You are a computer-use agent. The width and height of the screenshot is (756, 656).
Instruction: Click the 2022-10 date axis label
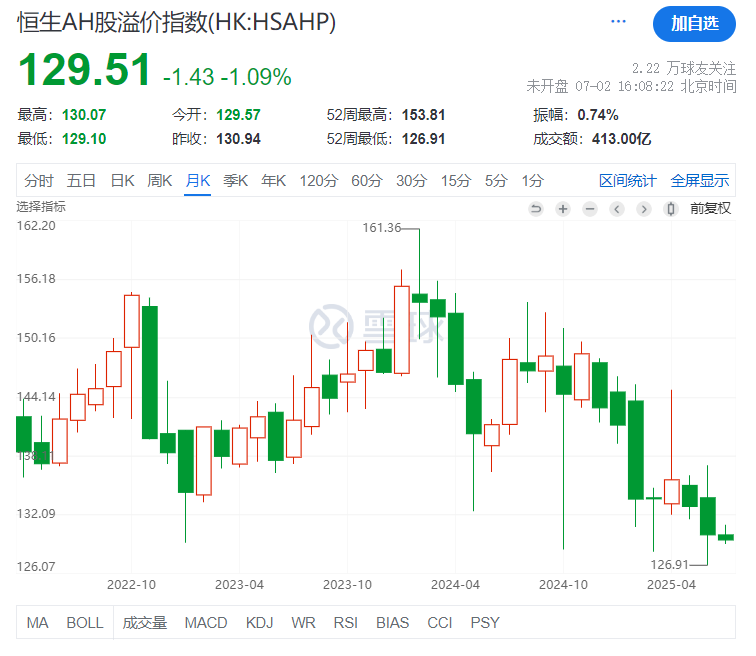coord(131,585)
